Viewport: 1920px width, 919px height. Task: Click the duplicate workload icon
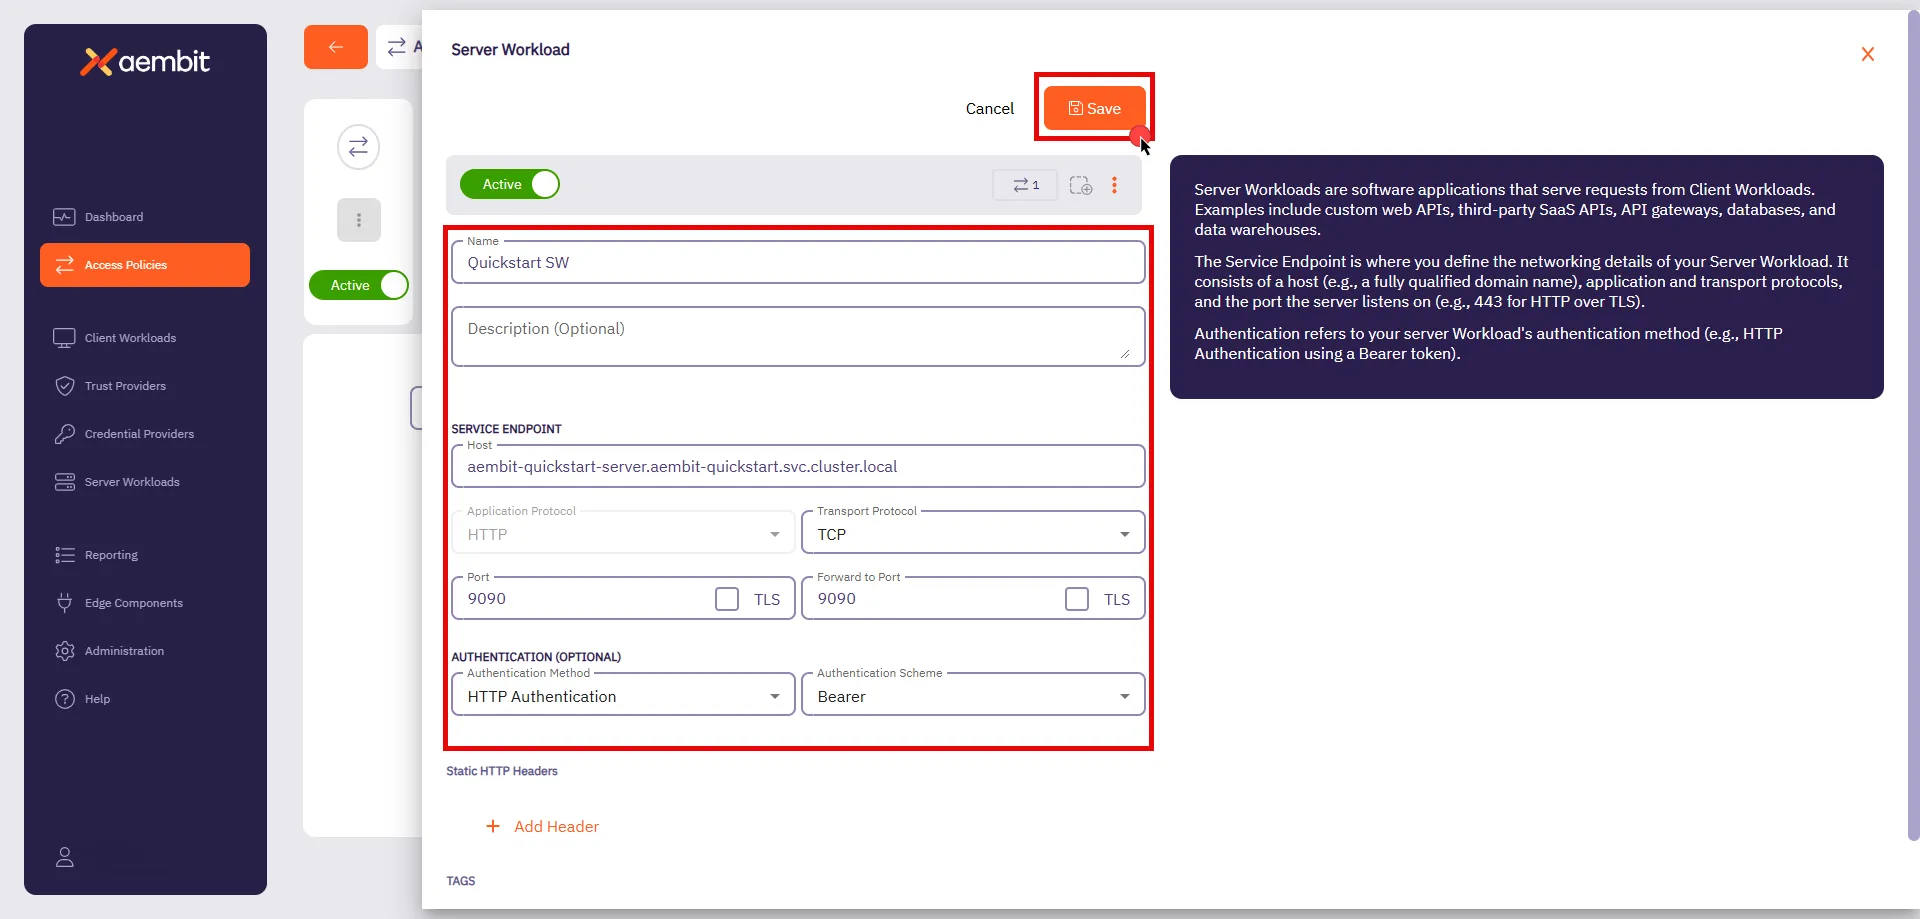tap(1081, 185)
